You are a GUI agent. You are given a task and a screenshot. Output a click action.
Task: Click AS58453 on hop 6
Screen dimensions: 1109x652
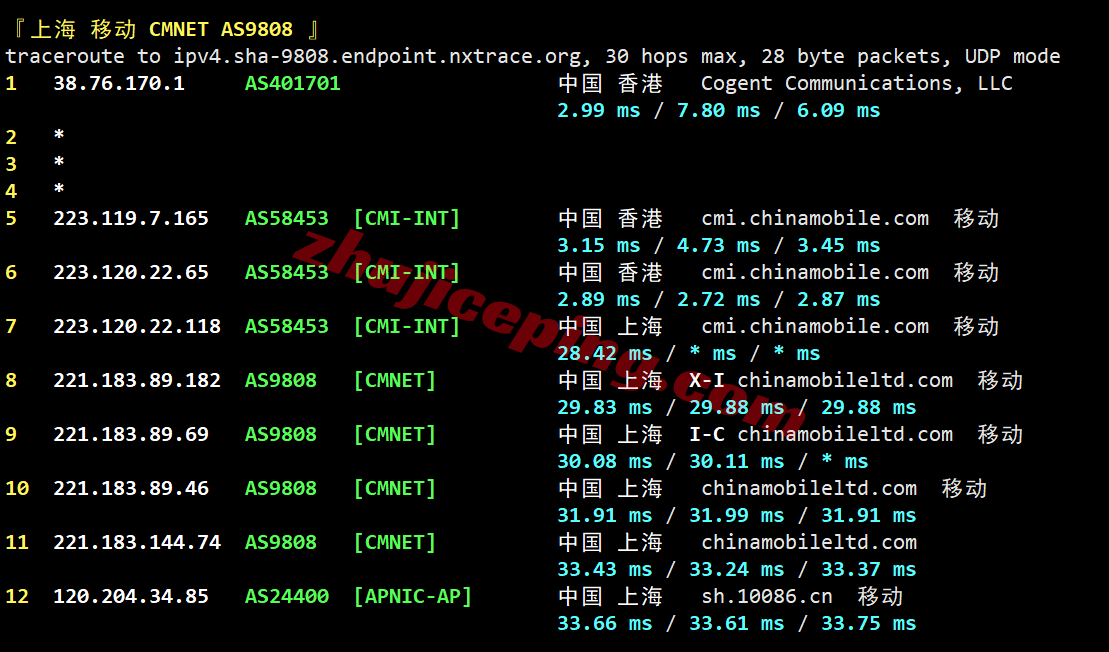pyautogui.click(x=286, y=272)
